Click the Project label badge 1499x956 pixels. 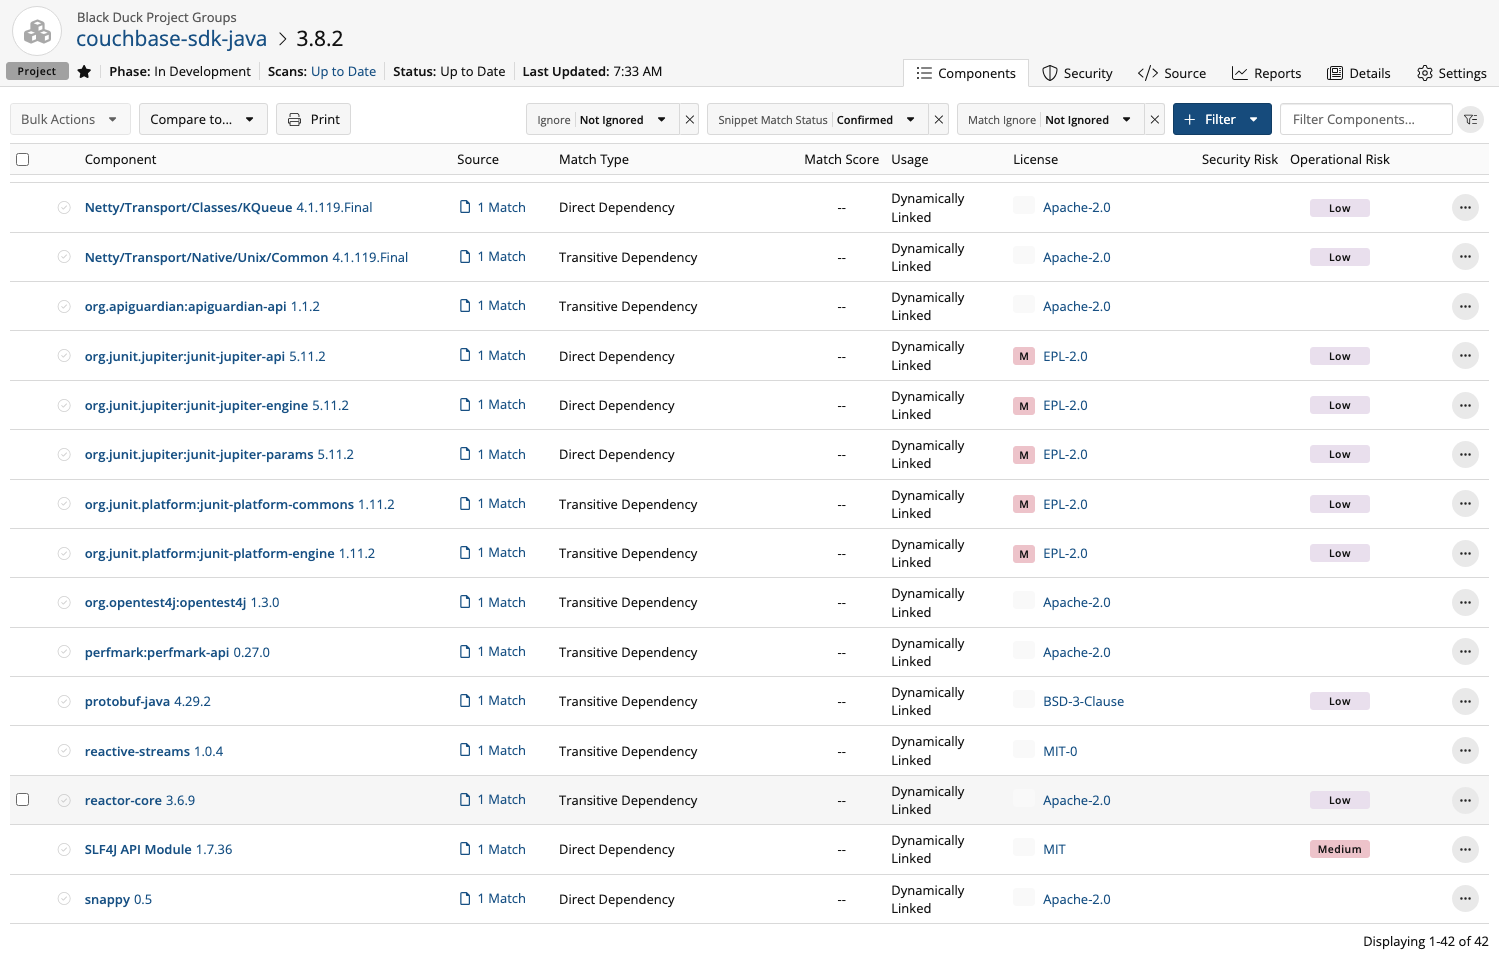(x=37, y=72)
